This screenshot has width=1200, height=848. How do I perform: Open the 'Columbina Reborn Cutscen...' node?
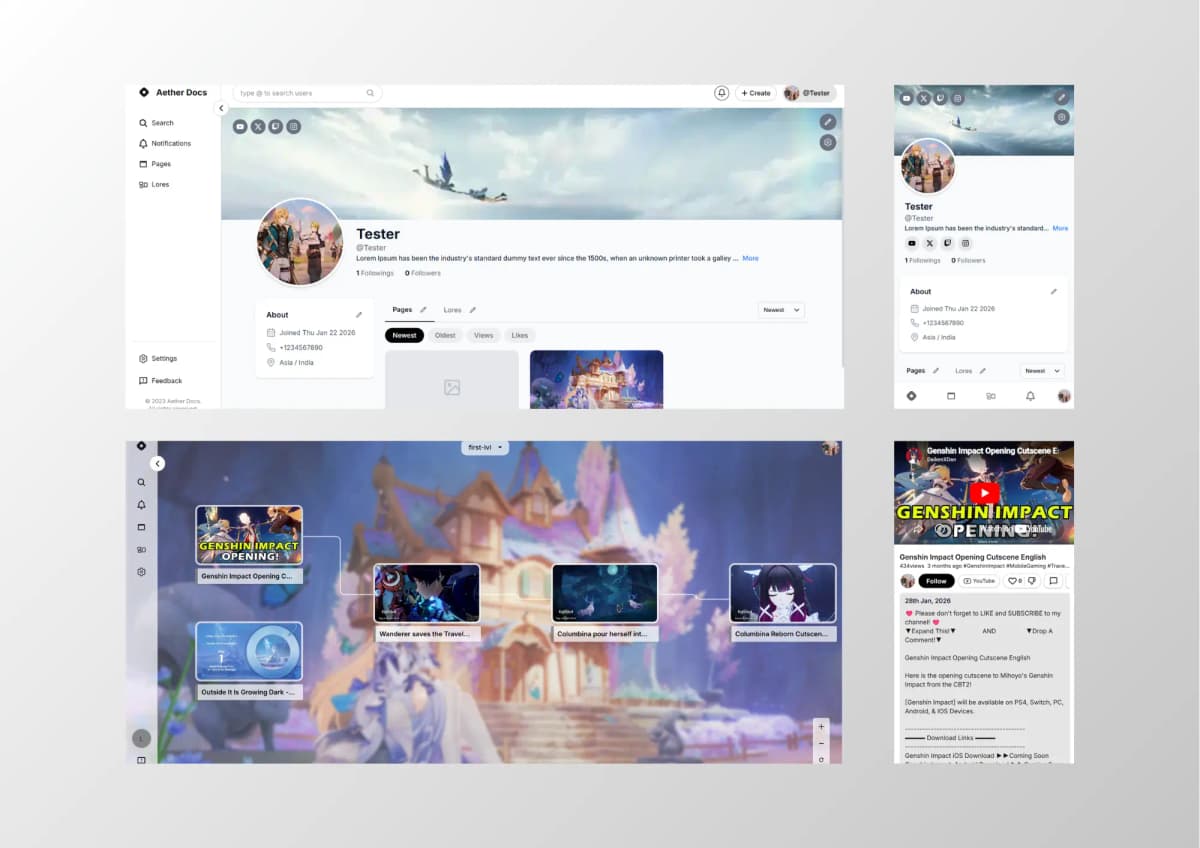click(x=783, y=602)
